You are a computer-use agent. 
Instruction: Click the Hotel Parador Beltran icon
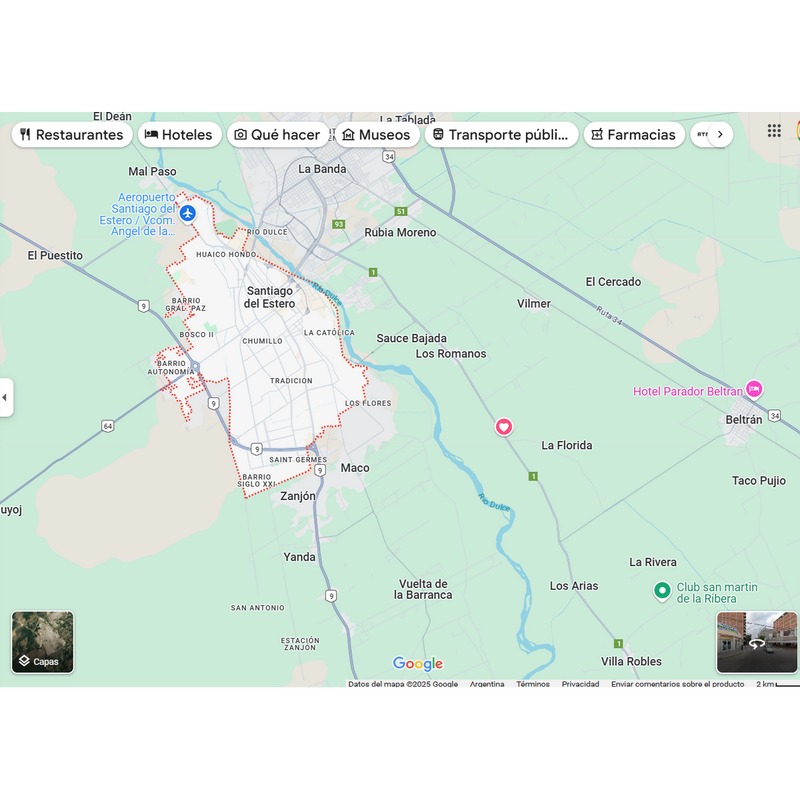point(754,389)
